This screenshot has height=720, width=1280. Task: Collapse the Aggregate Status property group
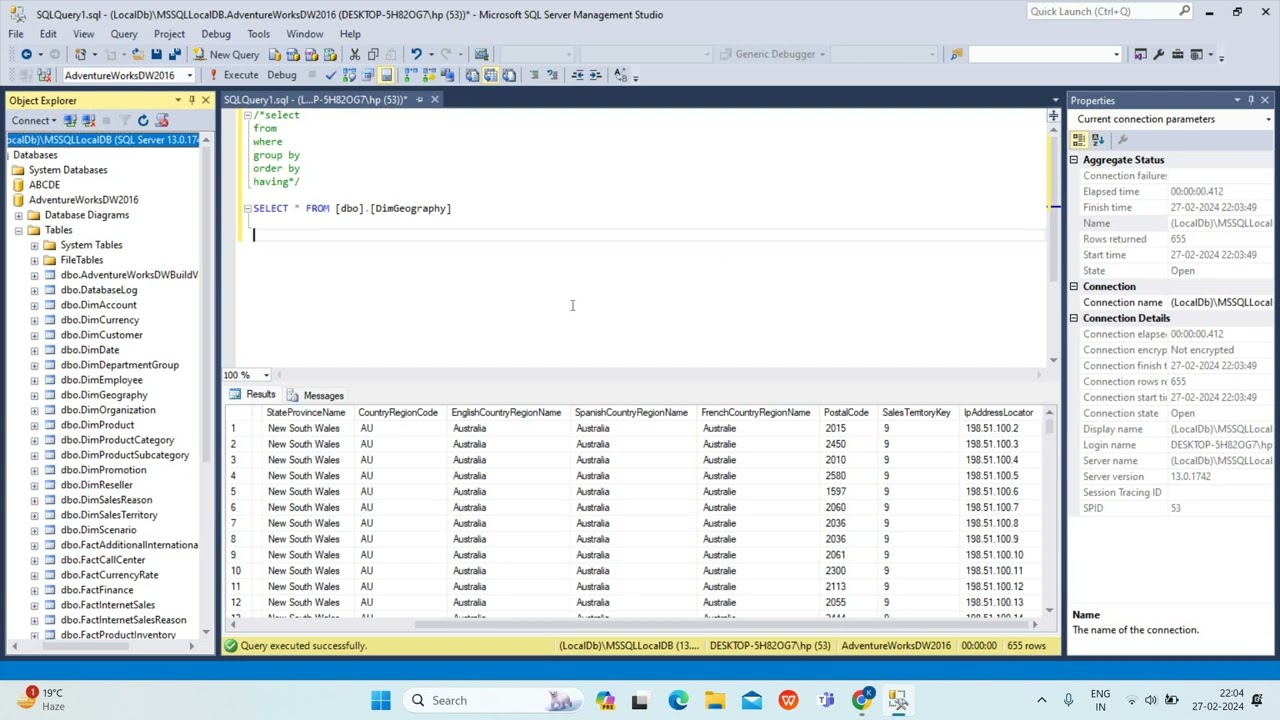pyautogui.click(x=1074, y=160)
